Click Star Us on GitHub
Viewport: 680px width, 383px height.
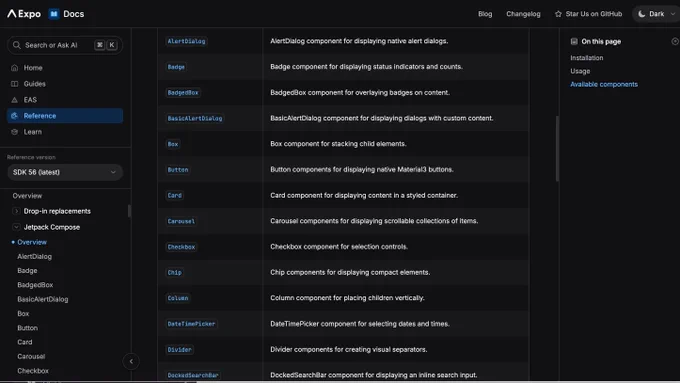click(x=588, y=14)
